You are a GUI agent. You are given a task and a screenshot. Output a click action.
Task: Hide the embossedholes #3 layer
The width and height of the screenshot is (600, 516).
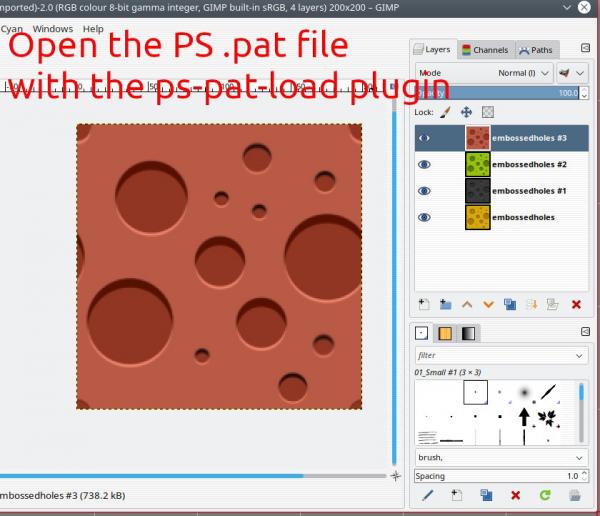pyautogui.click(x=424, y=138)
